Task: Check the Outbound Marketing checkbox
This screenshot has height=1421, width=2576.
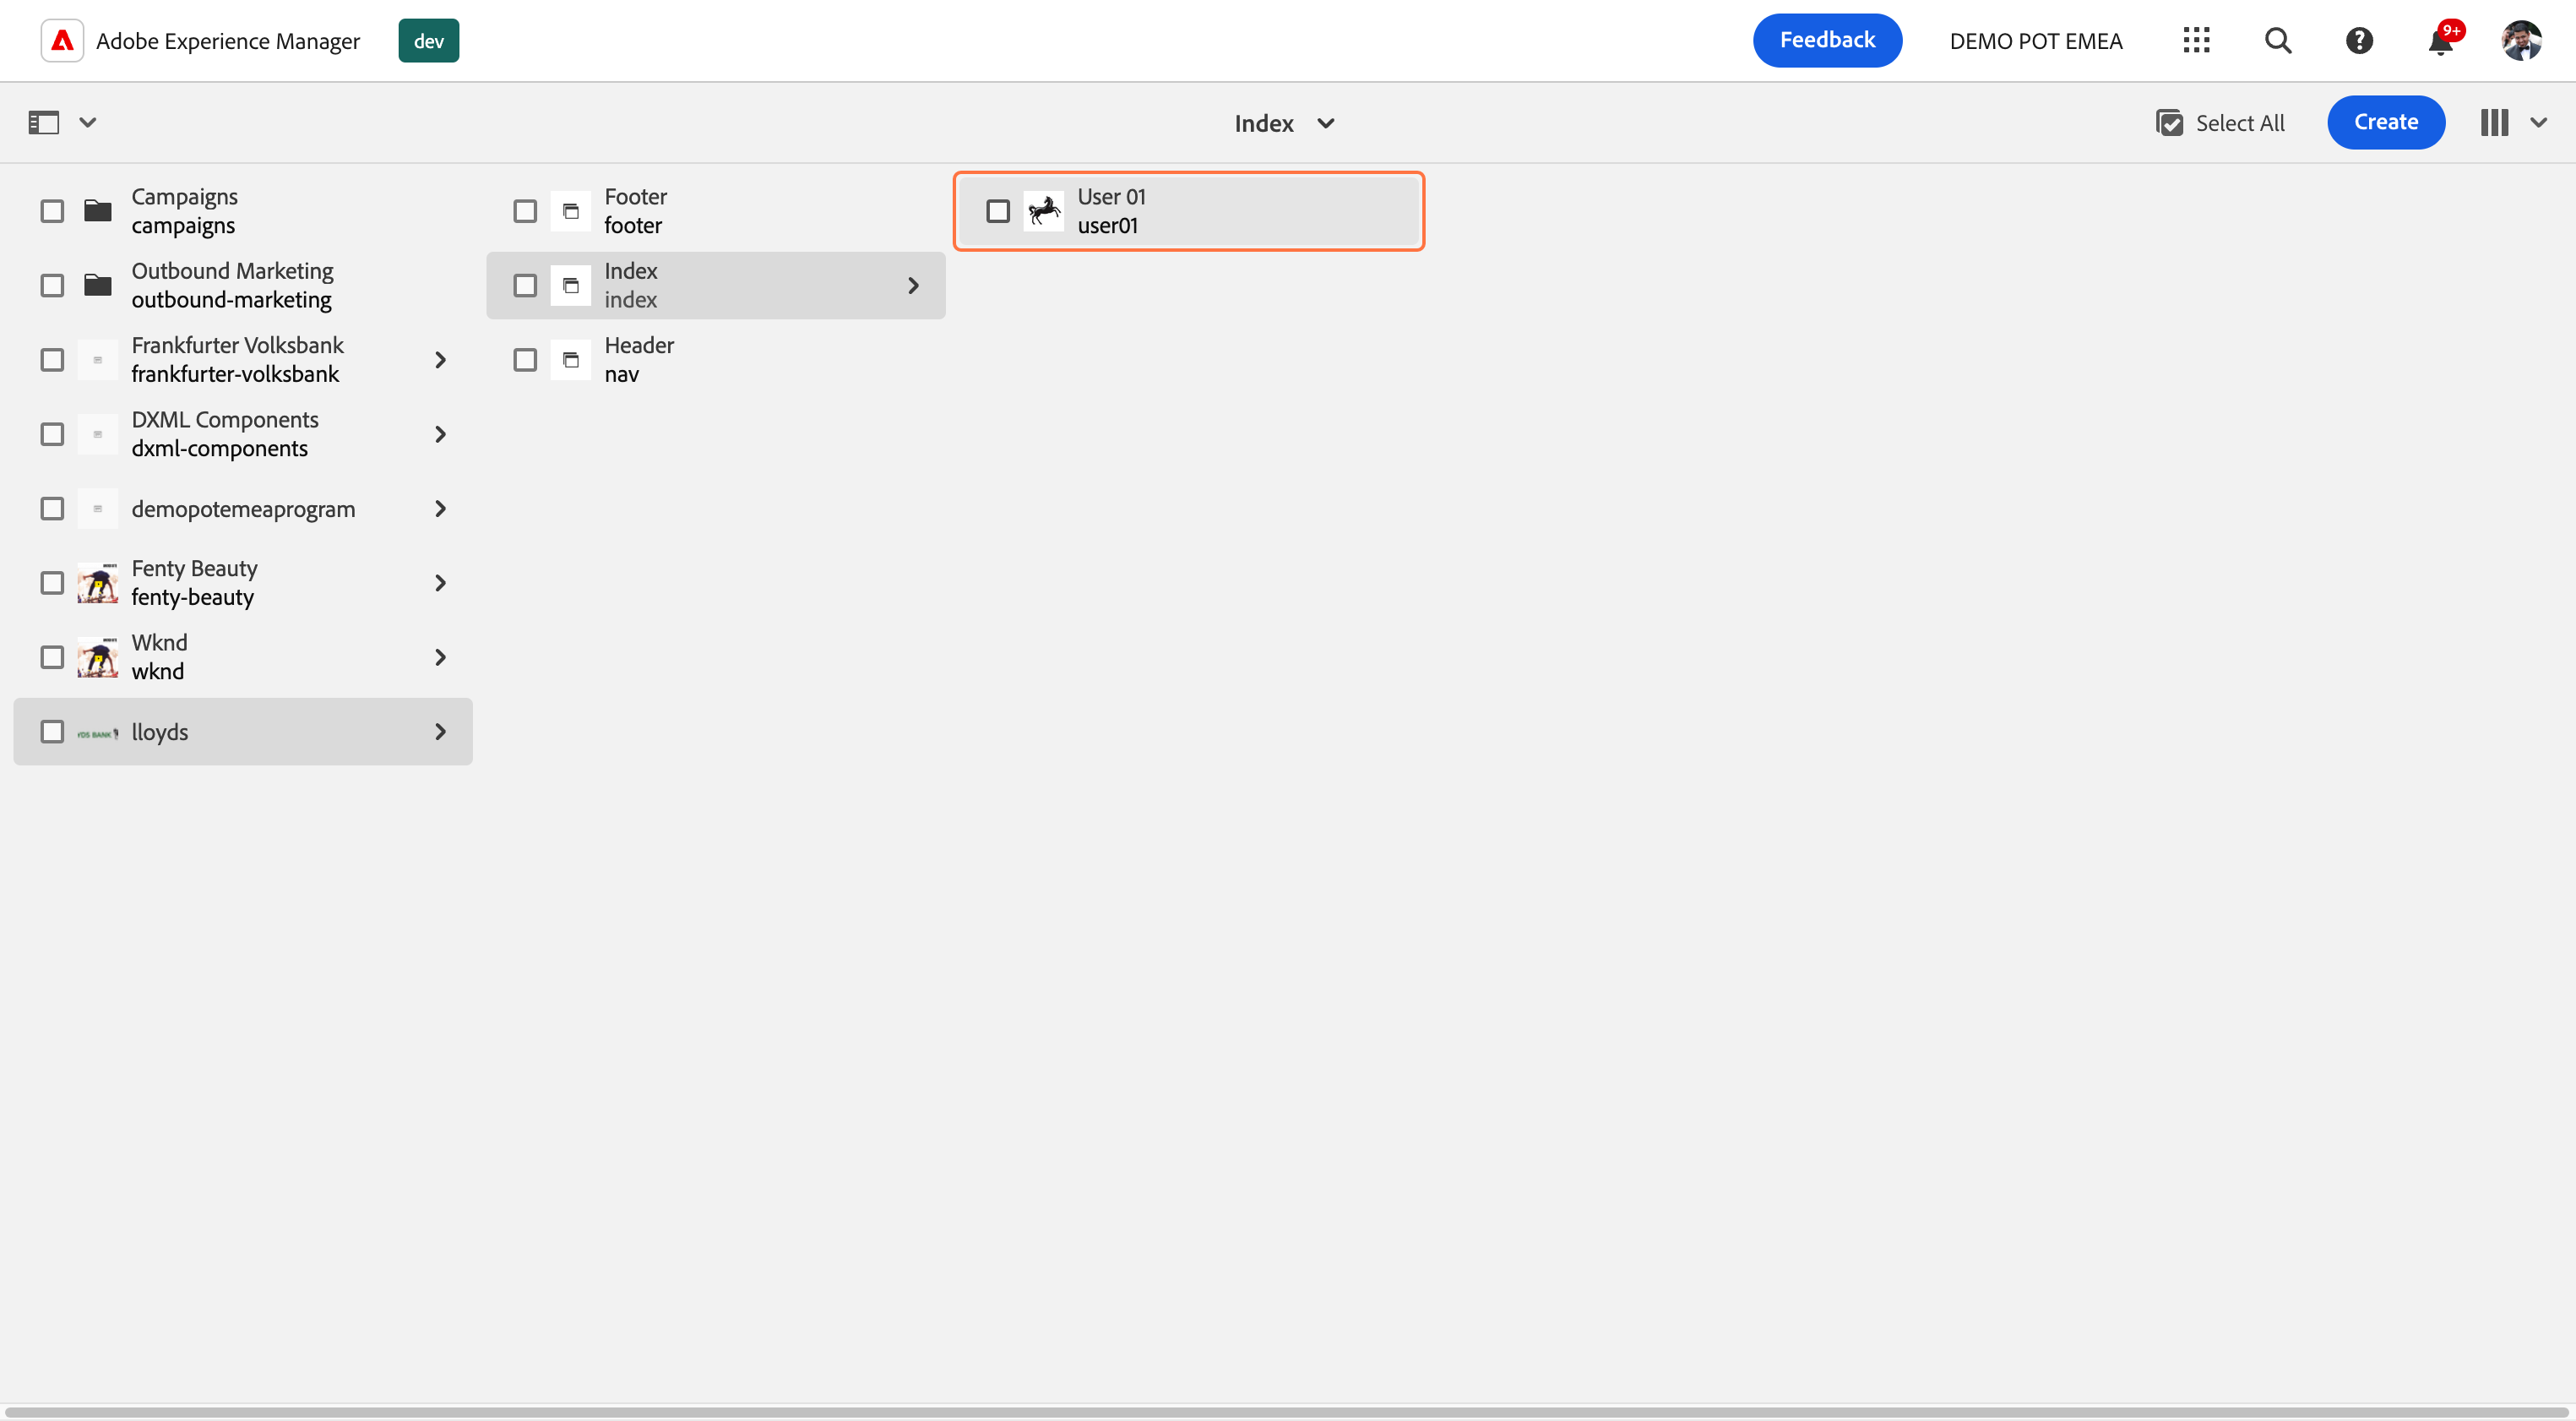Action: click(52, 285)
